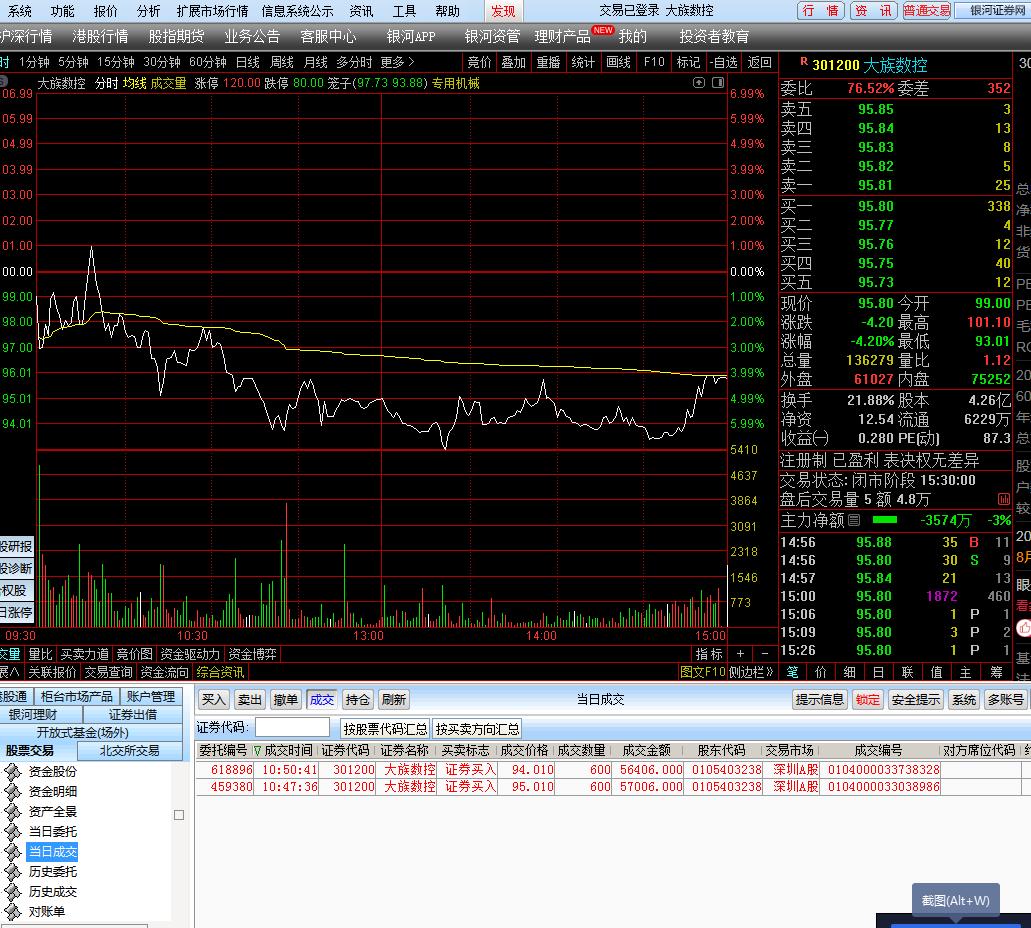Click the split-panel icon above the chart
Screen dimensions: 1031x928
click(718, 83)
